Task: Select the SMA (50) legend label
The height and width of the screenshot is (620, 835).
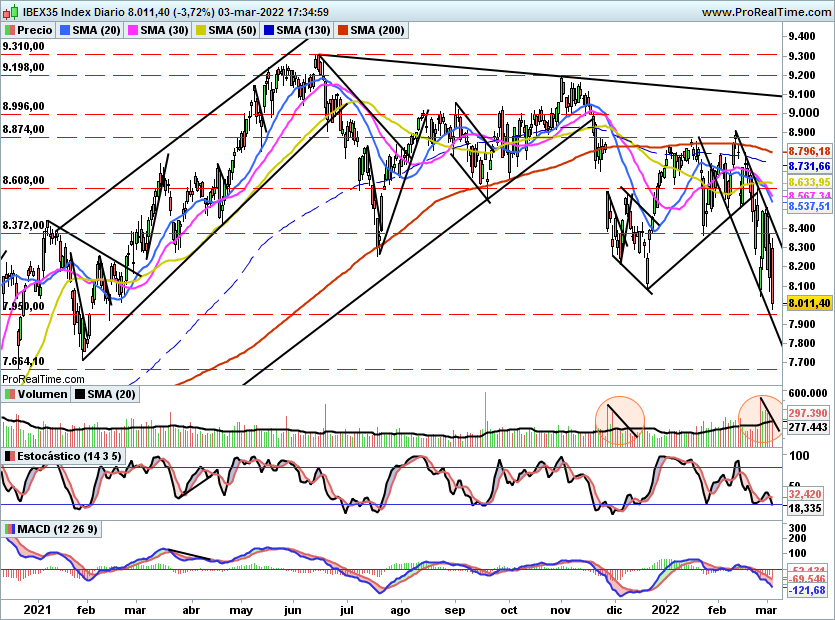Action: (233, 30)
